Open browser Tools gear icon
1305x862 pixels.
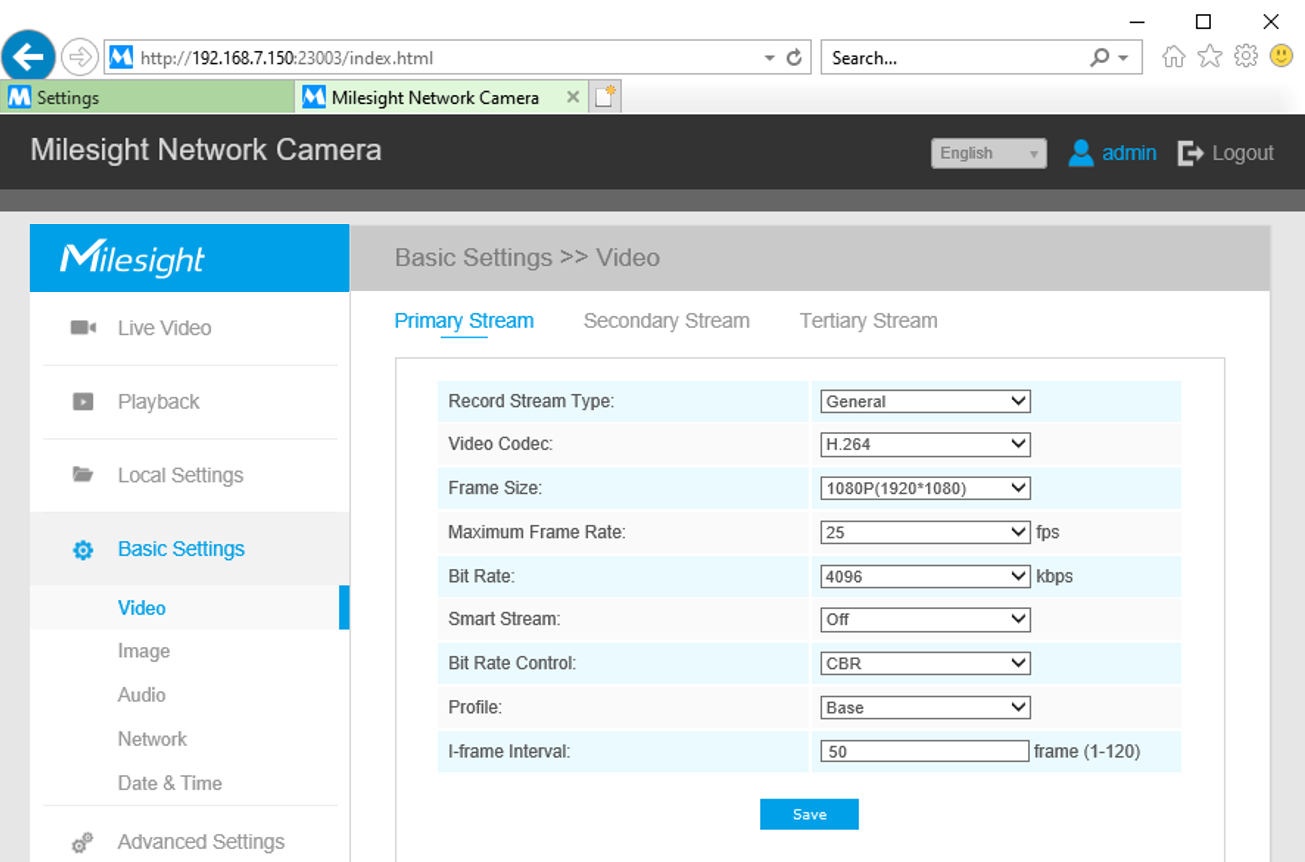click(1246, 56)
